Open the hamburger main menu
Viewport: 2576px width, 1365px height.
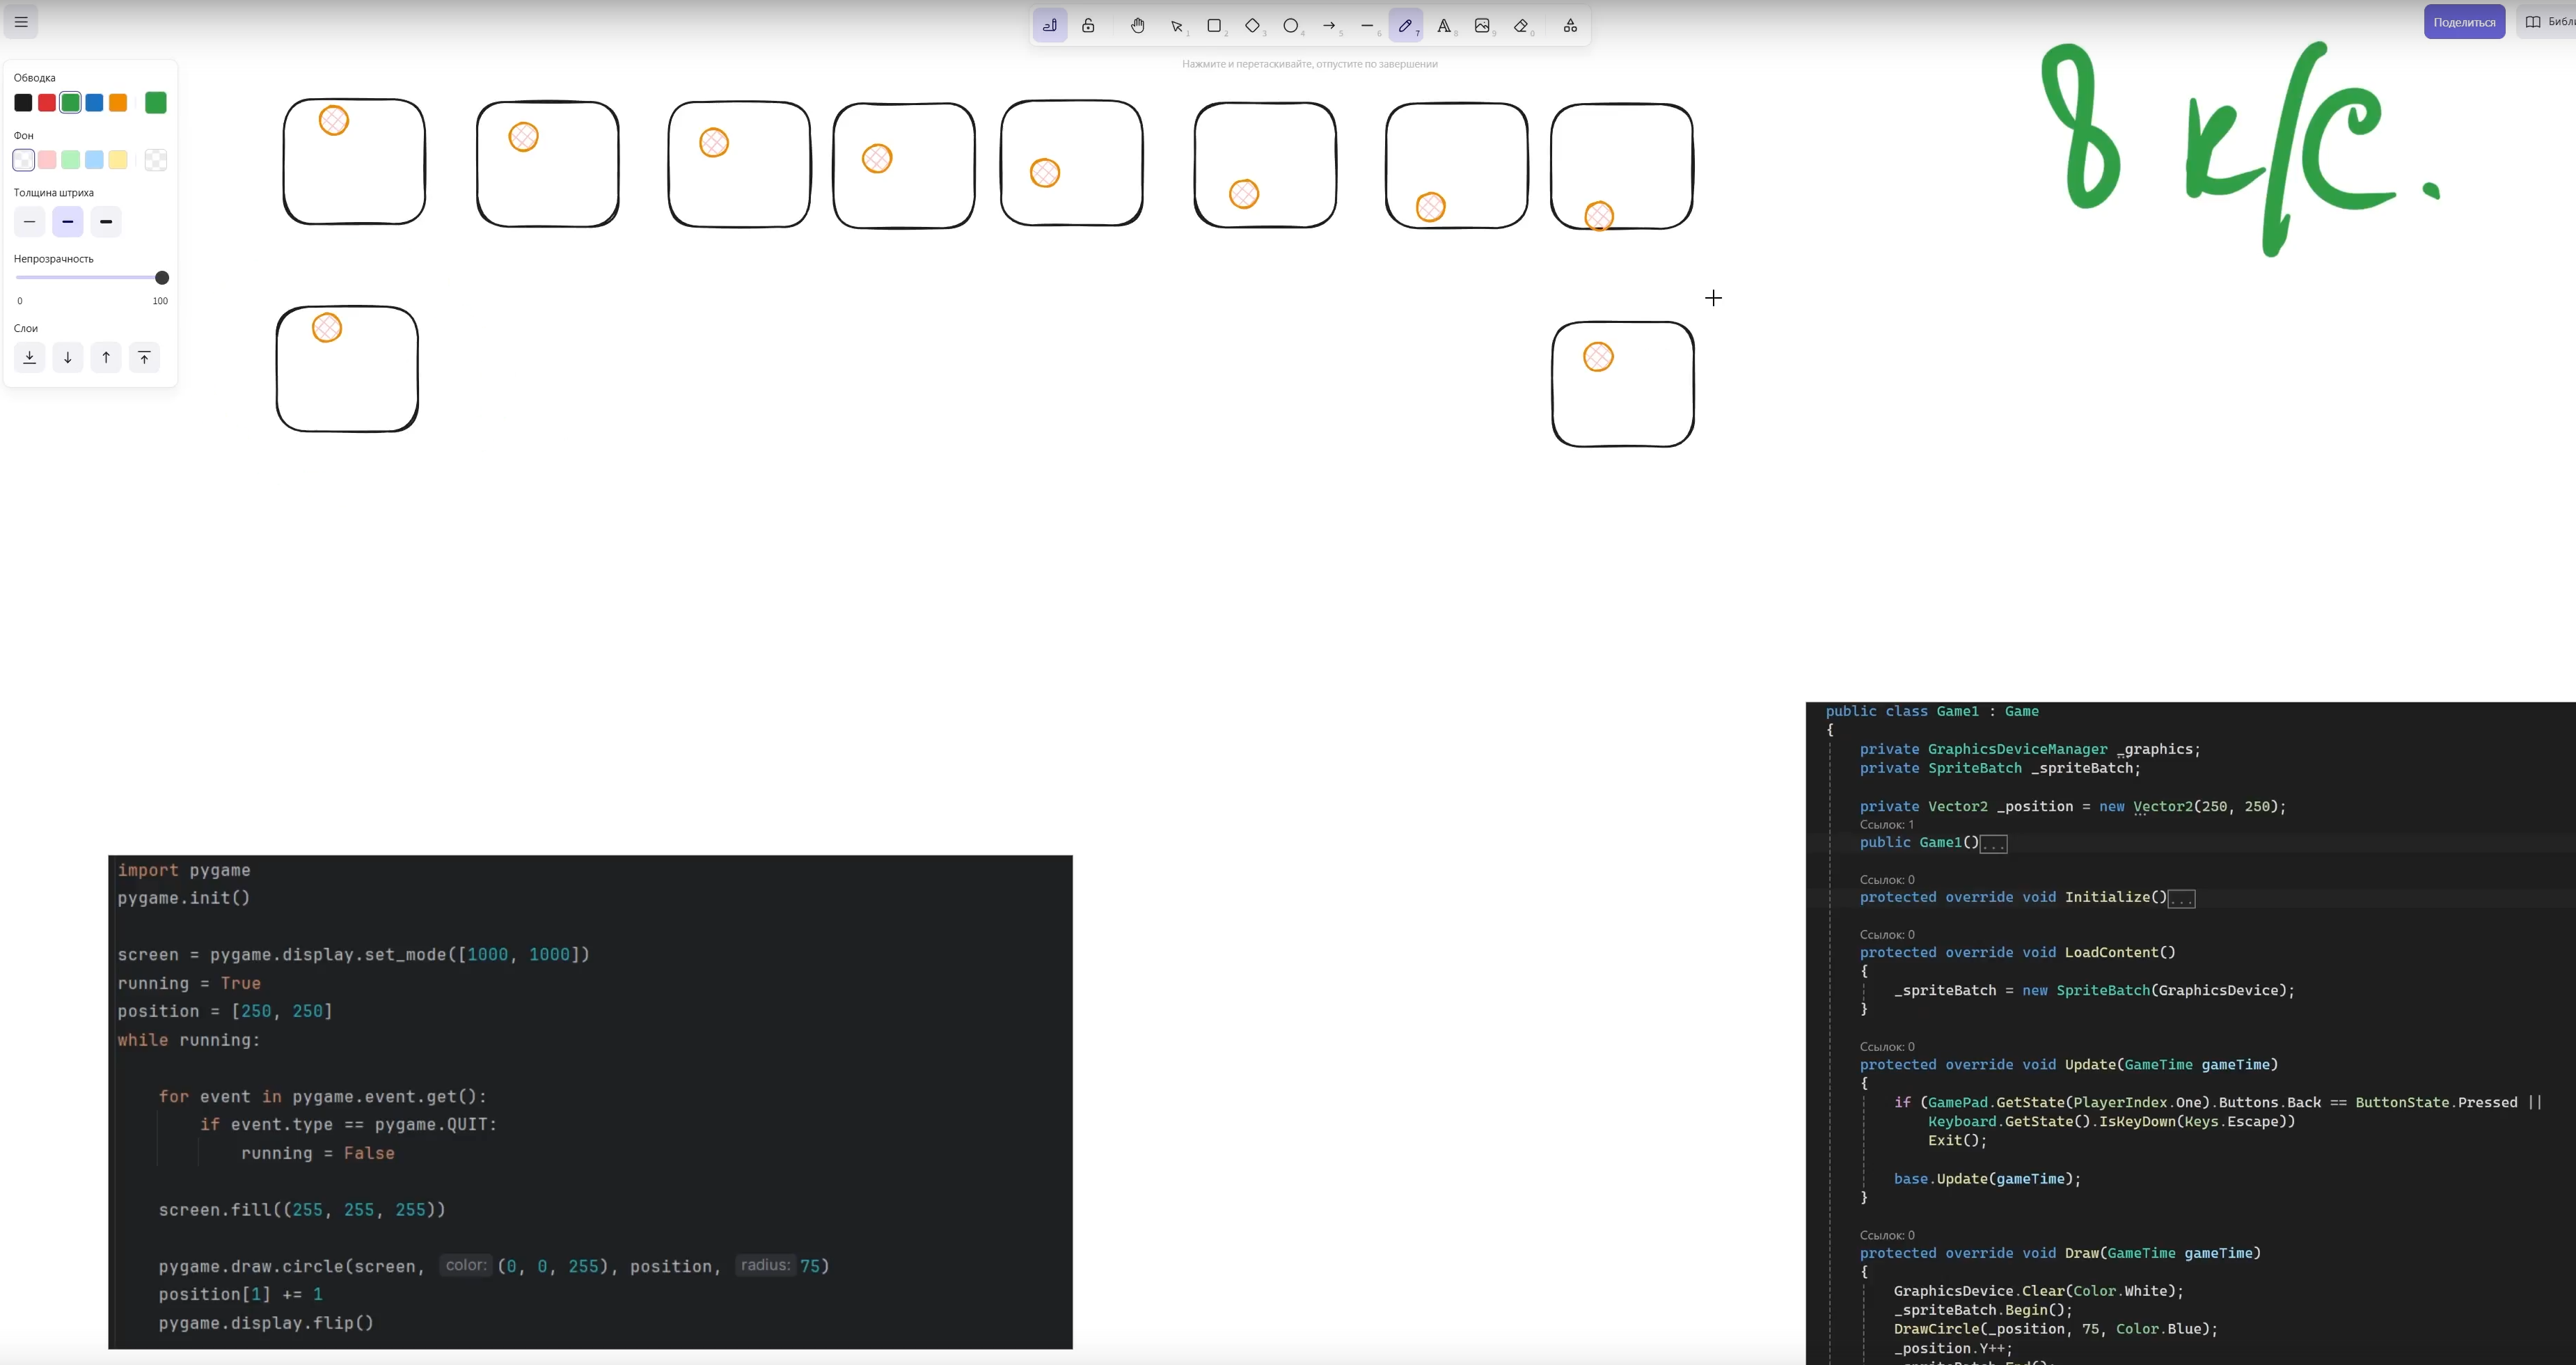(x=21, y=22)
